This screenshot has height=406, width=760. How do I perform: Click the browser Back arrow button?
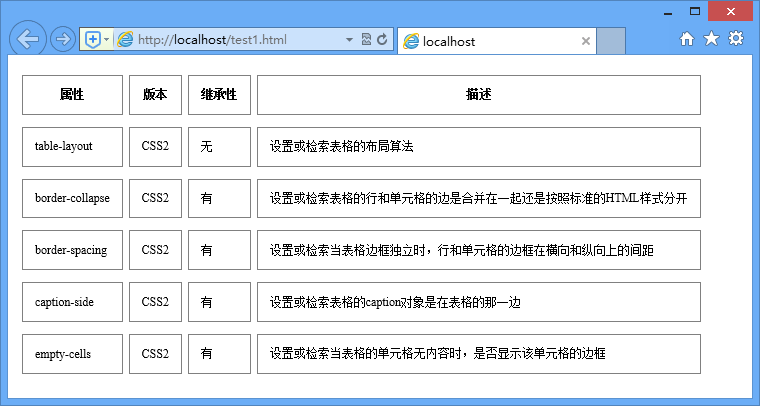tap(28, 40)
